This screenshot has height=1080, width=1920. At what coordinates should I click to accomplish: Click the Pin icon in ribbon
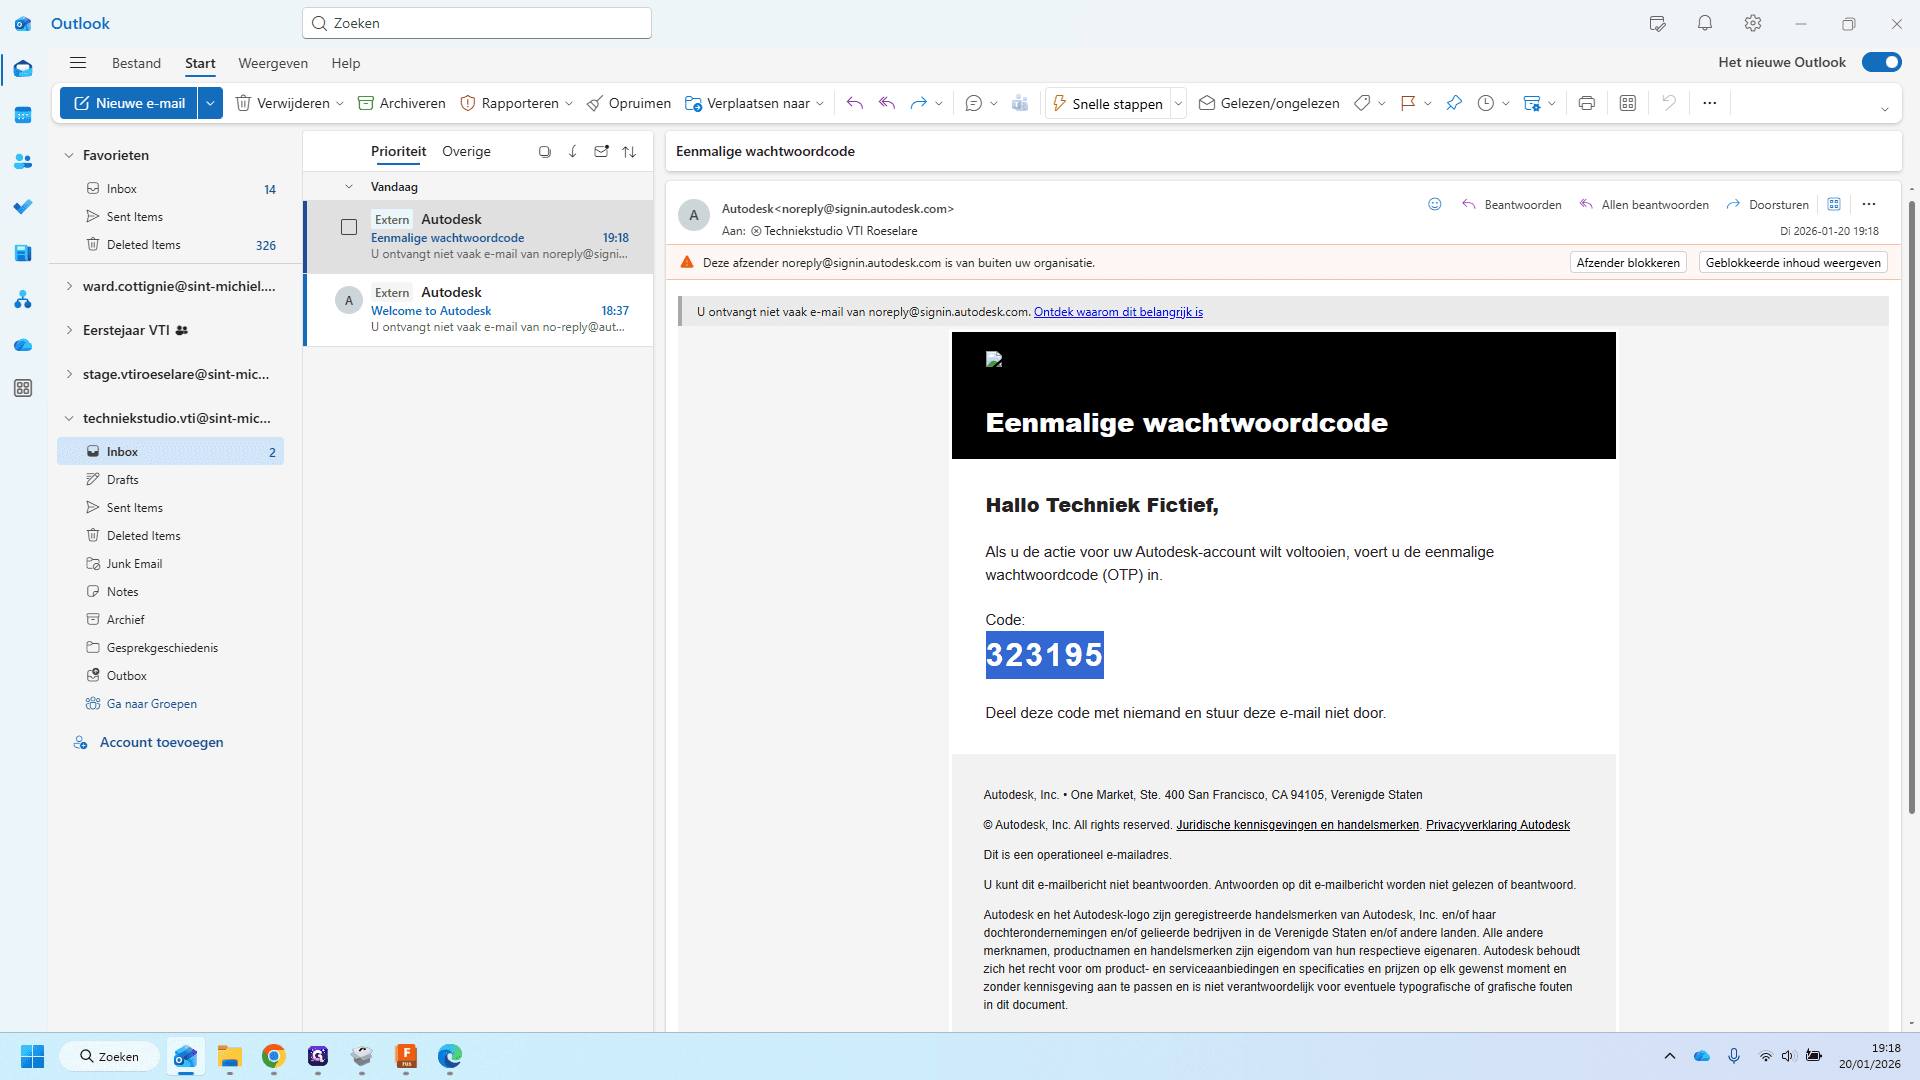(1454, 103)
